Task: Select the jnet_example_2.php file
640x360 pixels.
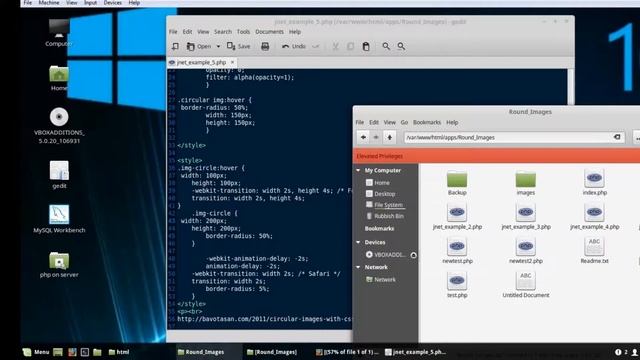Action: [x=457, y=217]
